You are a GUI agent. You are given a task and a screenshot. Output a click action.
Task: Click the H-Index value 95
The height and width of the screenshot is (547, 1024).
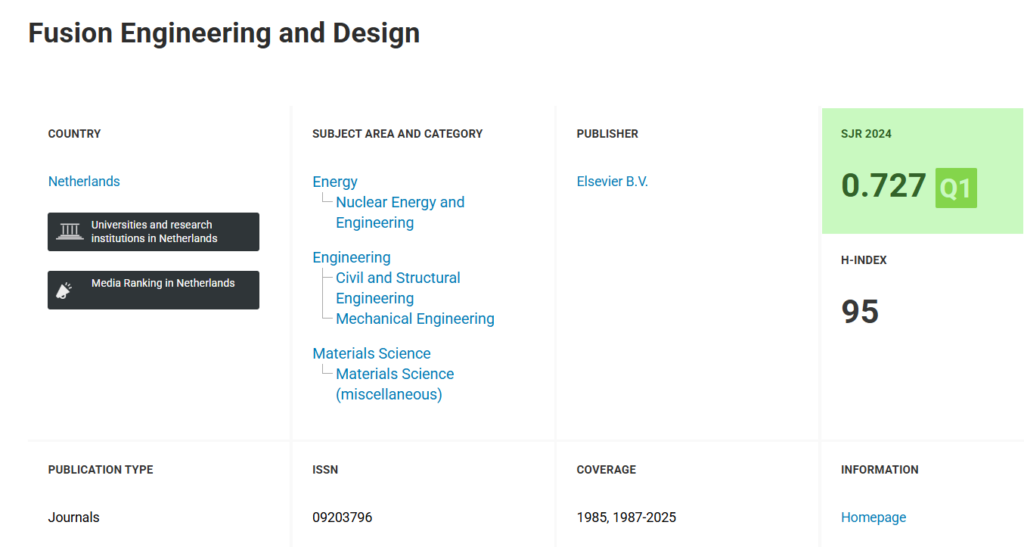pyautogui.click(x=860, y=312)
